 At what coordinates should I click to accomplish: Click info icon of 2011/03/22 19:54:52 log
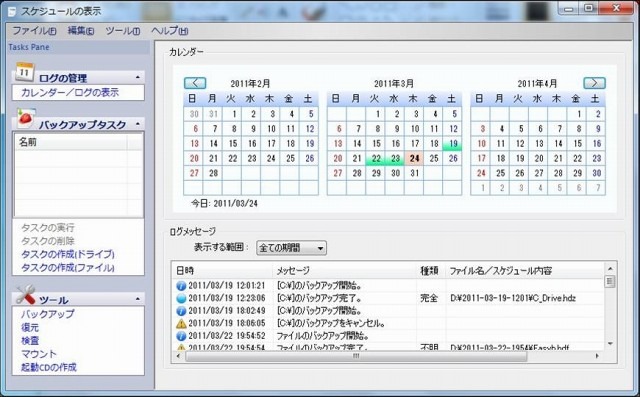point(181,336)
